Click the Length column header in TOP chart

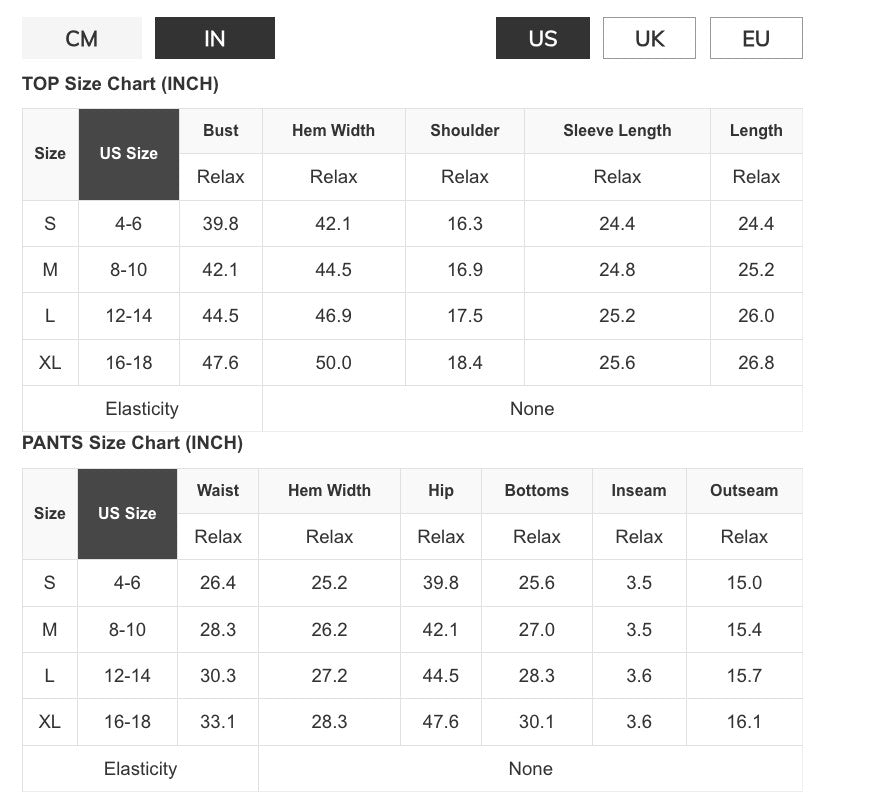pos(756,131)
